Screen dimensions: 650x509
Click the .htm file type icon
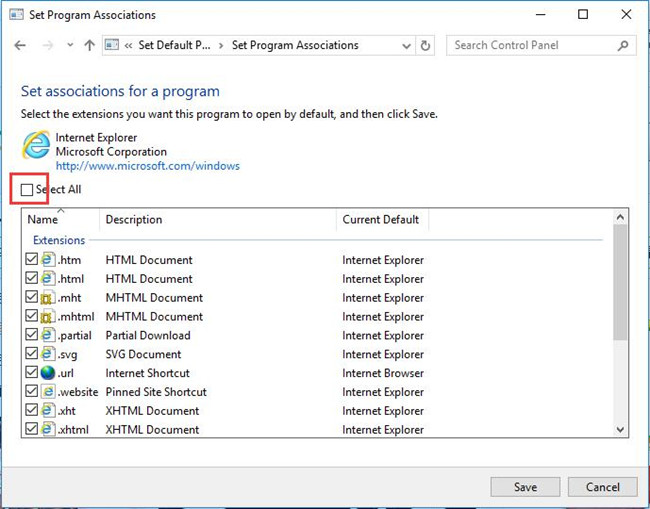48,259
